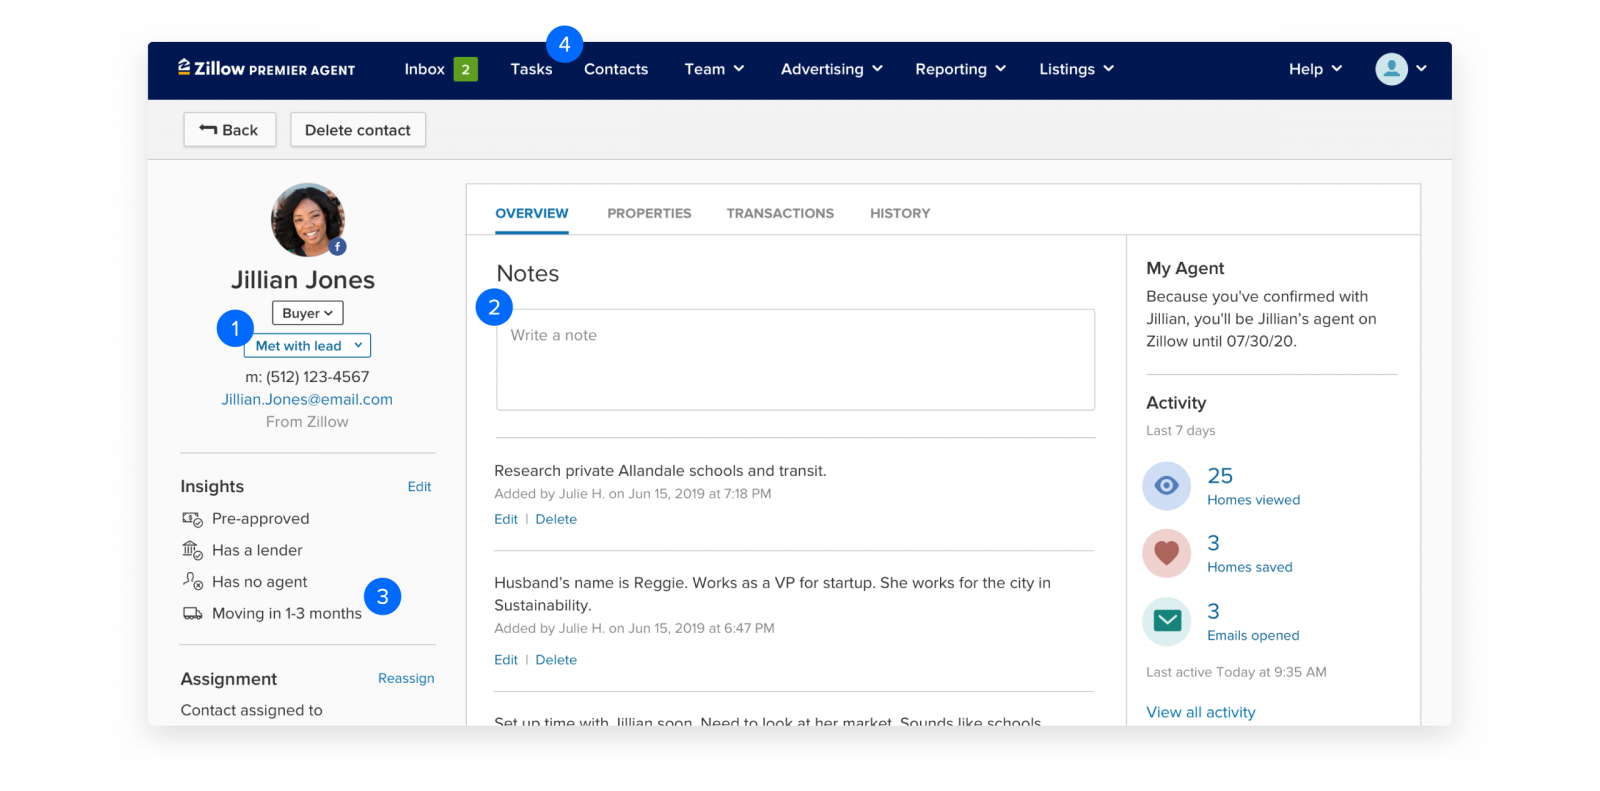The height and width of the screenshot is (791, 1600).
Task: Open the Reporting dropdown menu
Action: pyautogui.click(x=960, y=69)
